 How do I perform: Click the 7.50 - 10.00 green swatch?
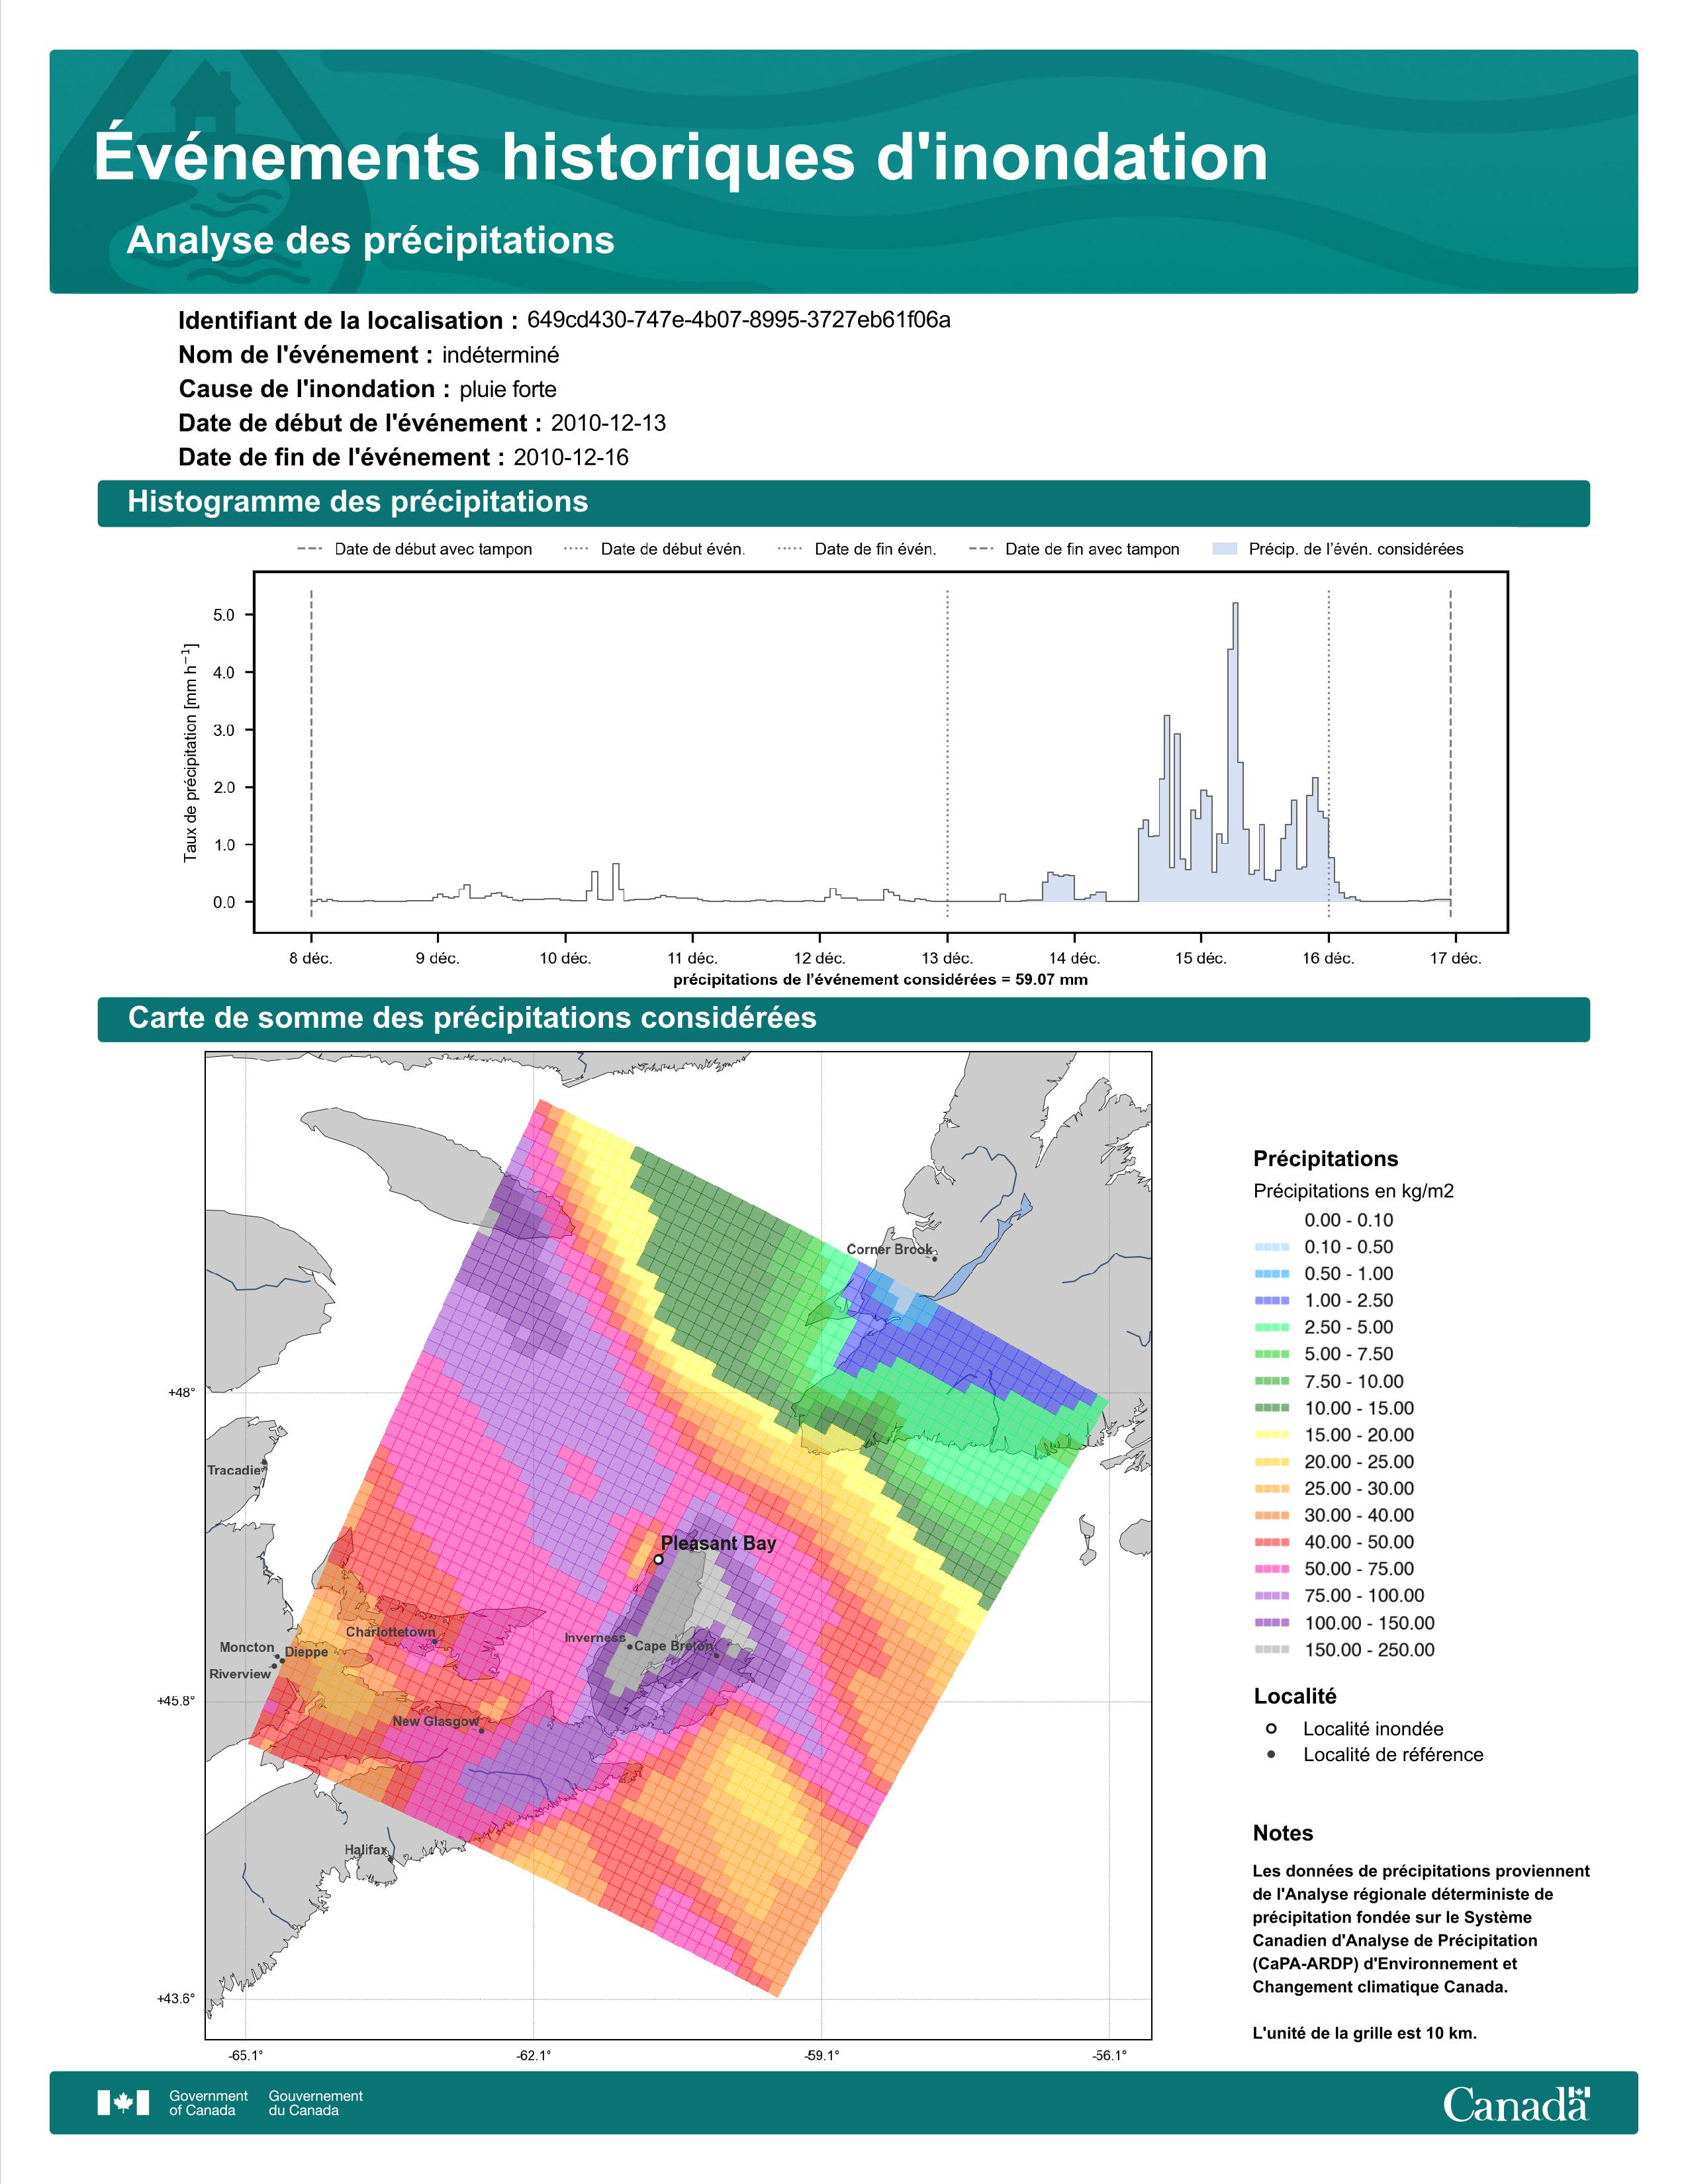coord(1271,1381)
